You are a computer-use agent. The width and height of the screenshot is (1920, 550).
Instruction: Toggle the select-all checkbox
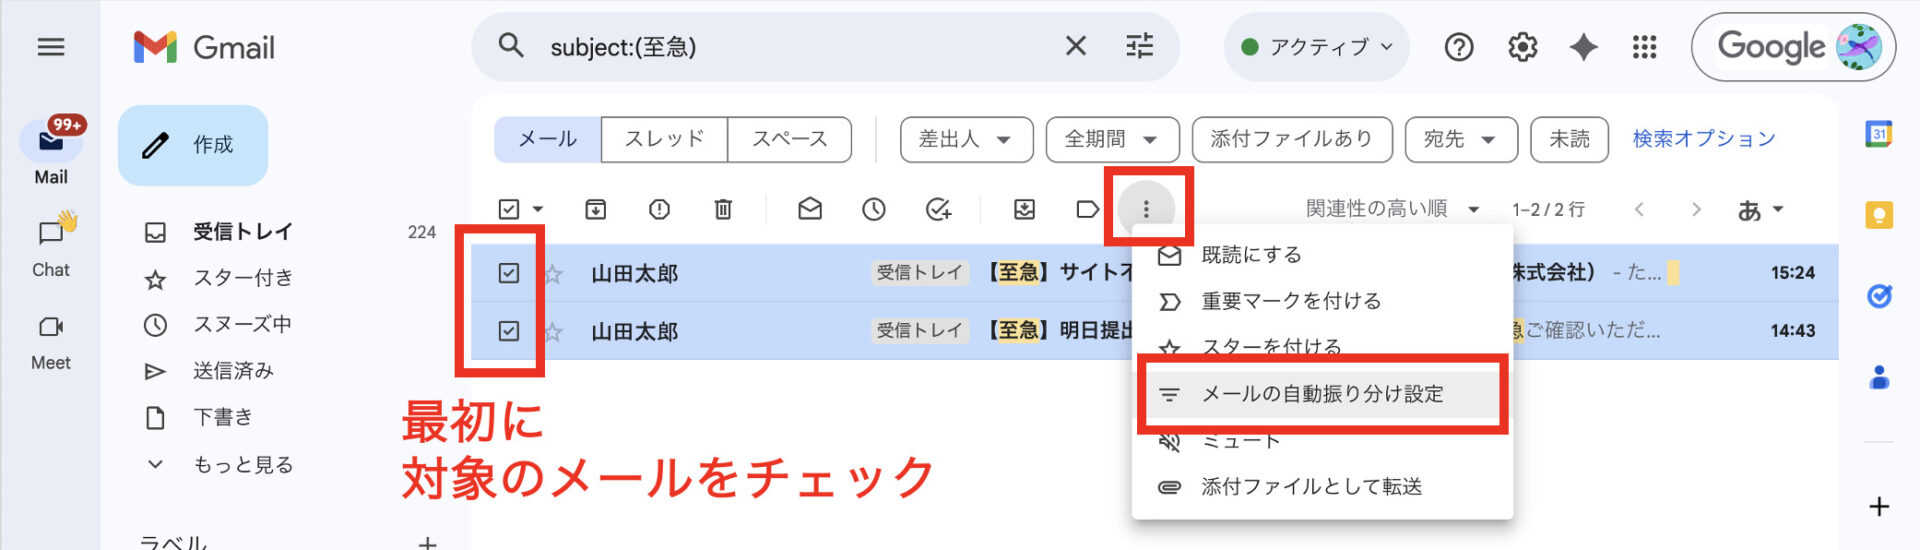509,209
